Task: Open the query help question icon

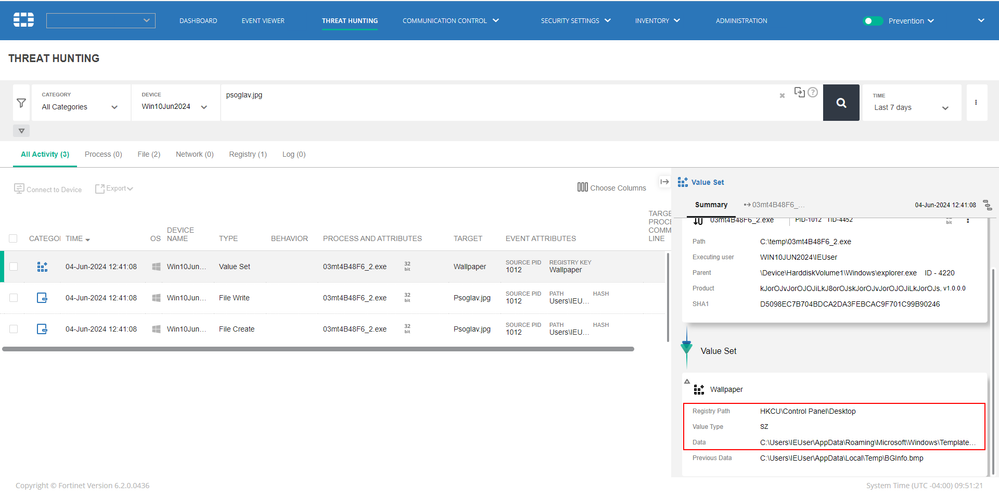Action: point(813,93)
